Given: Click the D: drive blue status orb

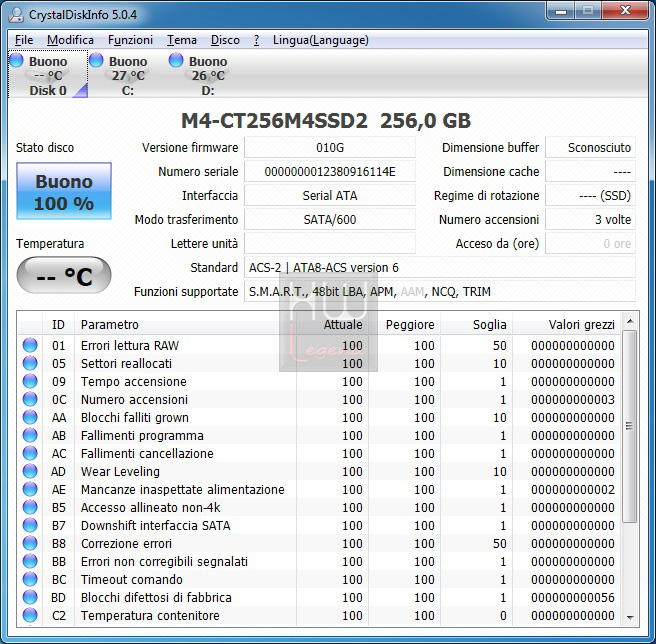Looking at the screenshot, I should click(176, 60).
